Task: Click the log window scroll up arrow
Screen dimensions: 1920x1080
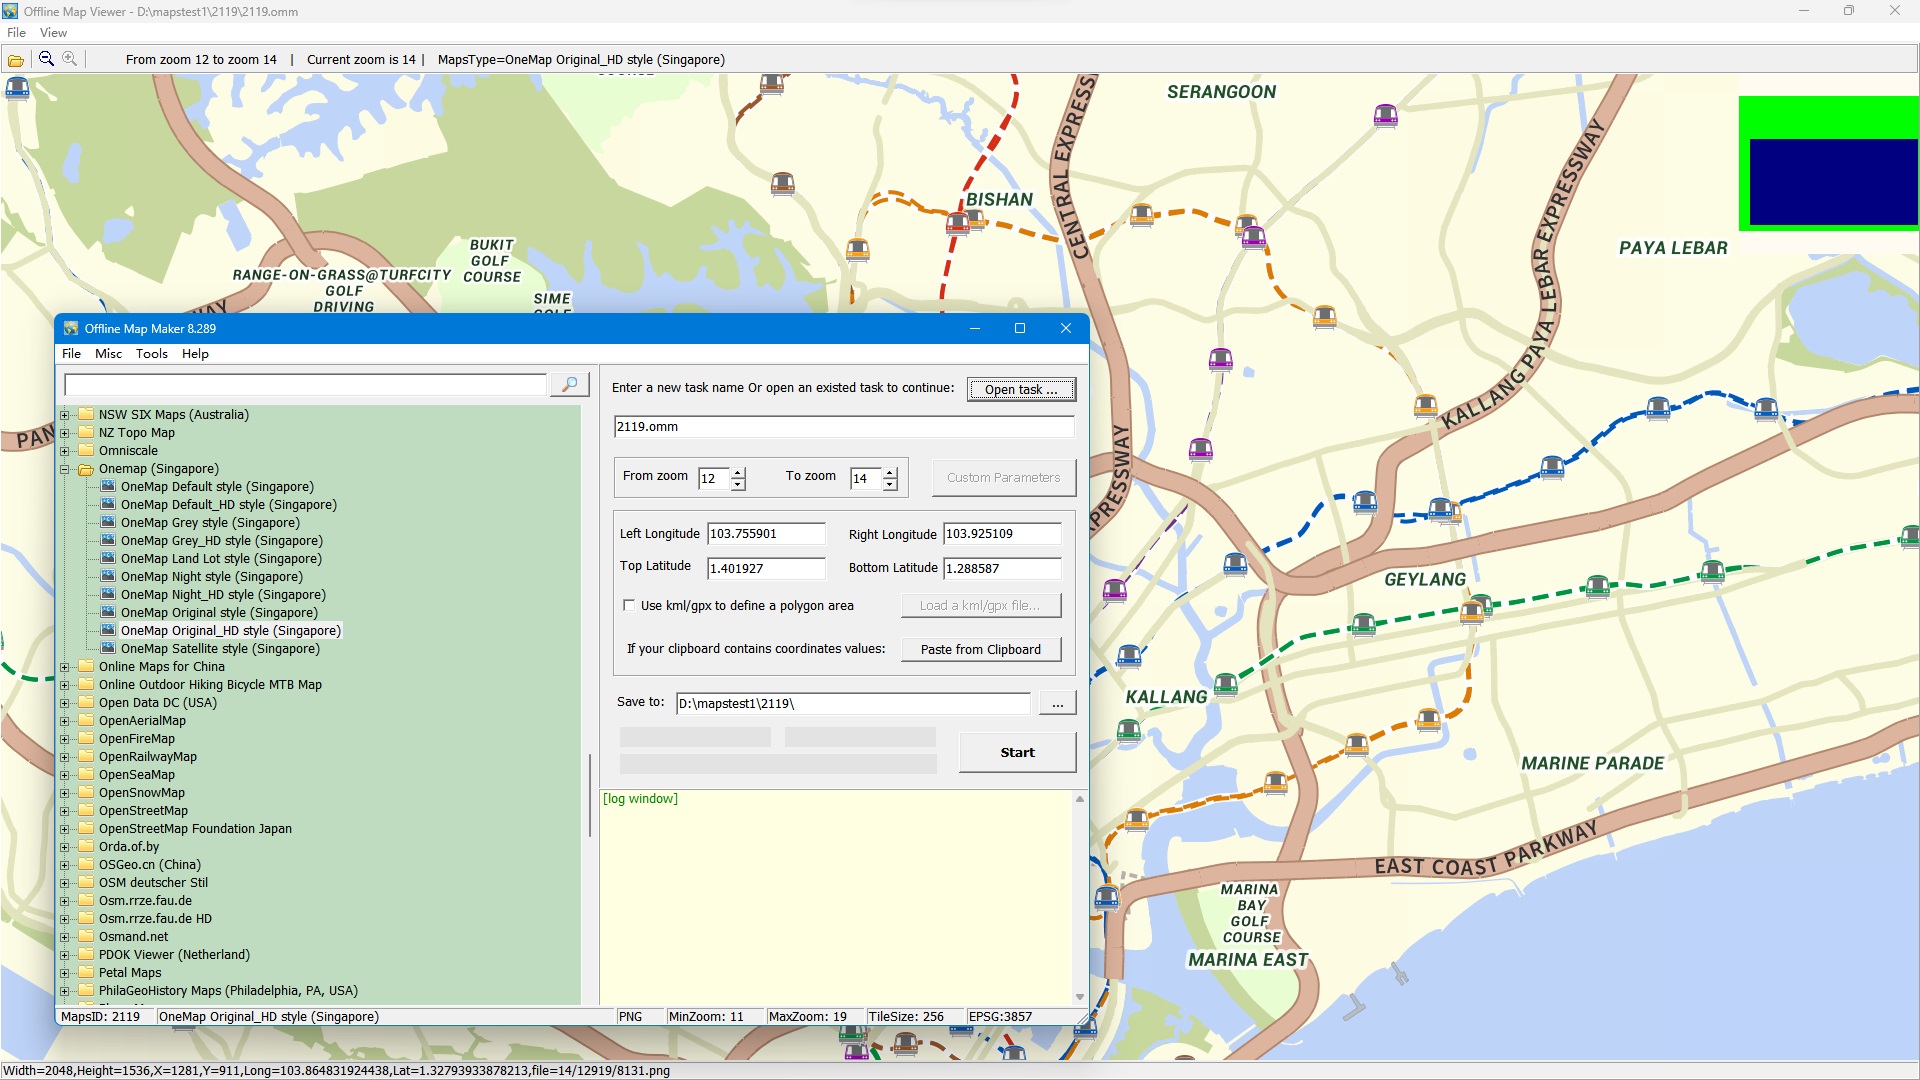Action: [x=1079, y=799]
